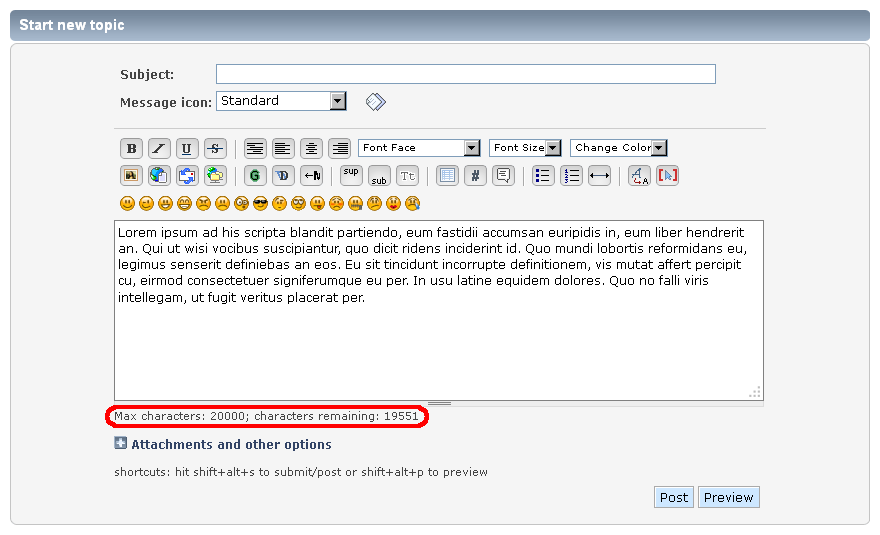Screen dimensions: 880x535
Task: Insert a table using the grid icon
Action: pyautogui.click(x=447, y=176)
